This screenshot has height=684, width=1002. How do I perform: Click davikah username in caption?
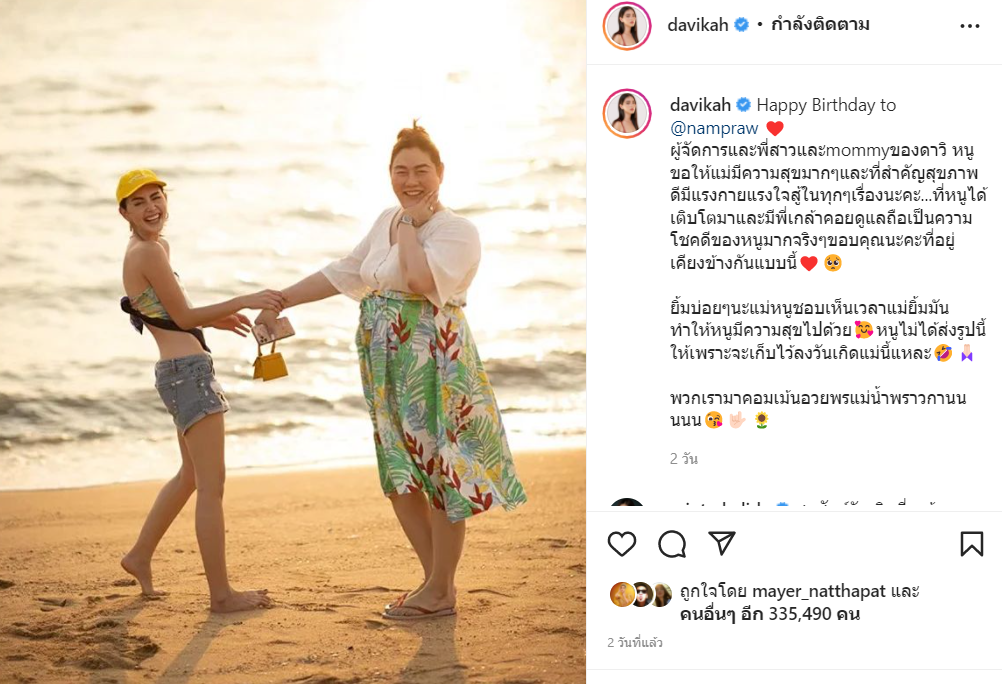point(700,105)
